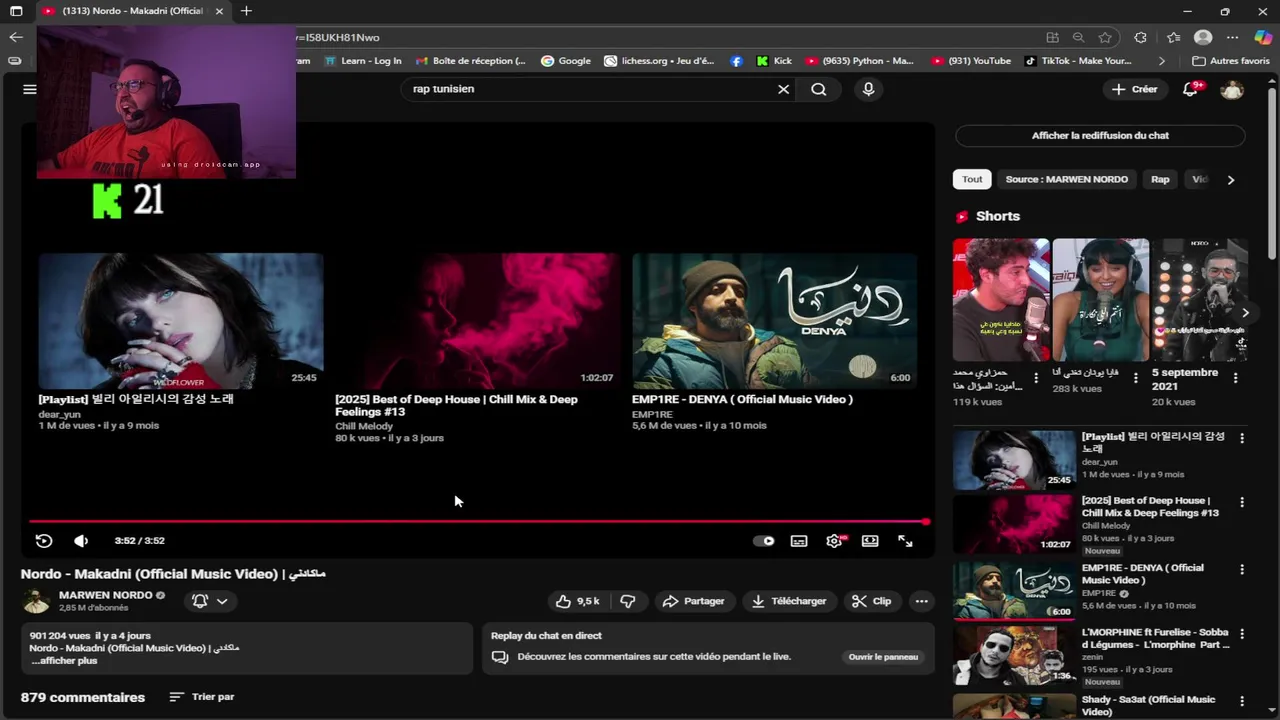Expand description with ...afficher plus
The image size is (1280, 720).
tap(64, 661)
